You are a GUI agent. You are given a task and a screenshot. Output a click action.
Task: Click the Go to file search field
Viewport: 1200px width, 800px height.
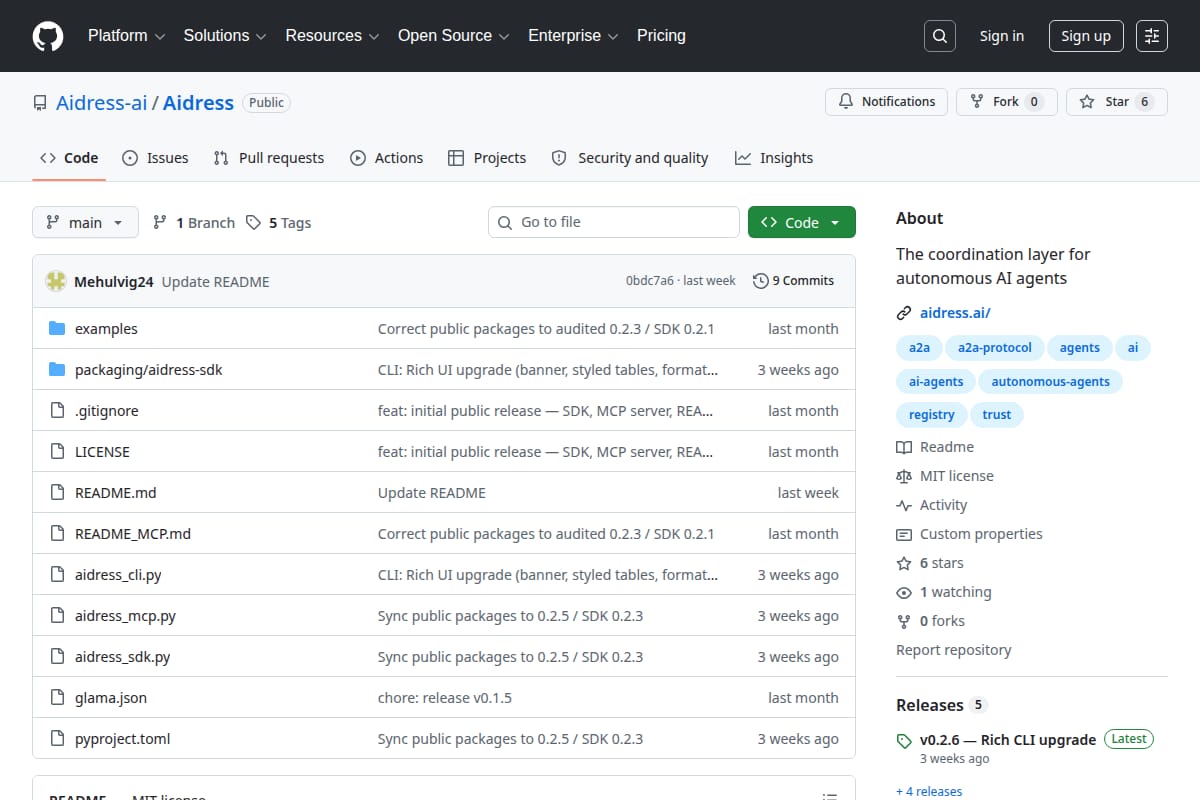coord(614,222)
